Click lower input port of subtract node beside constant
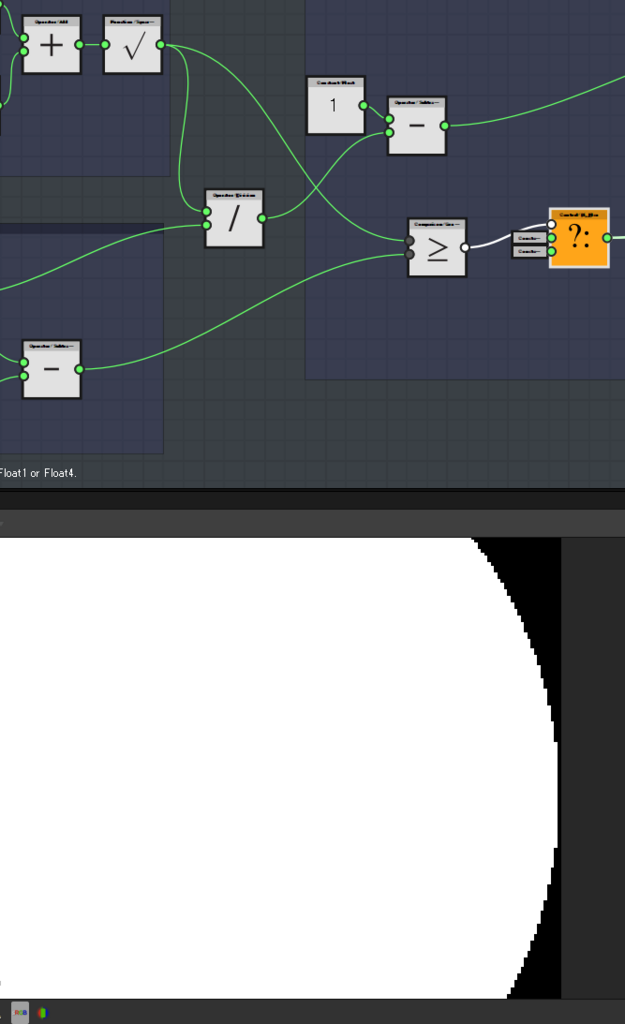625x1024 pixels. tap(389, 133)
